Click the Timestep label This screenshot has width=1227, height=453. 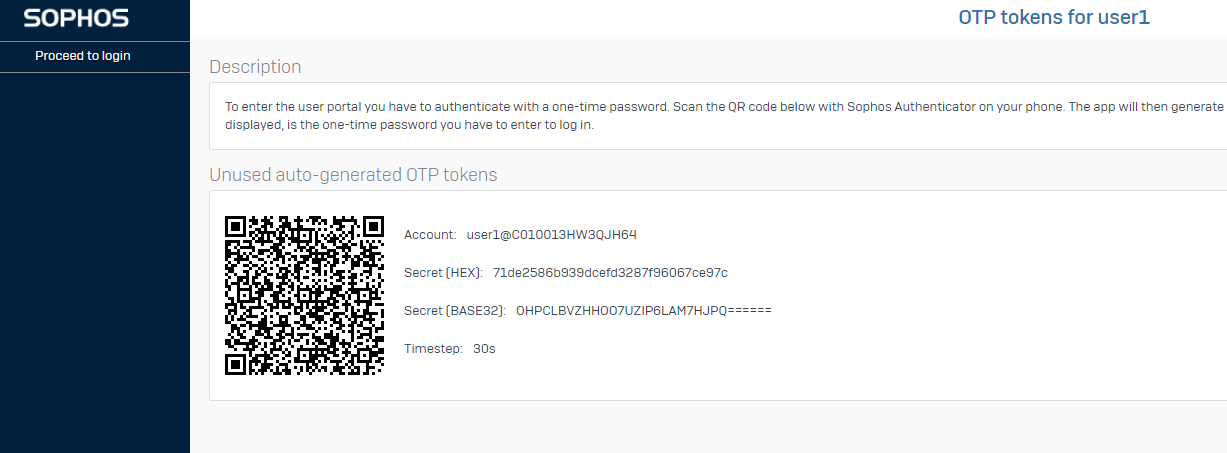coord(433,349)
